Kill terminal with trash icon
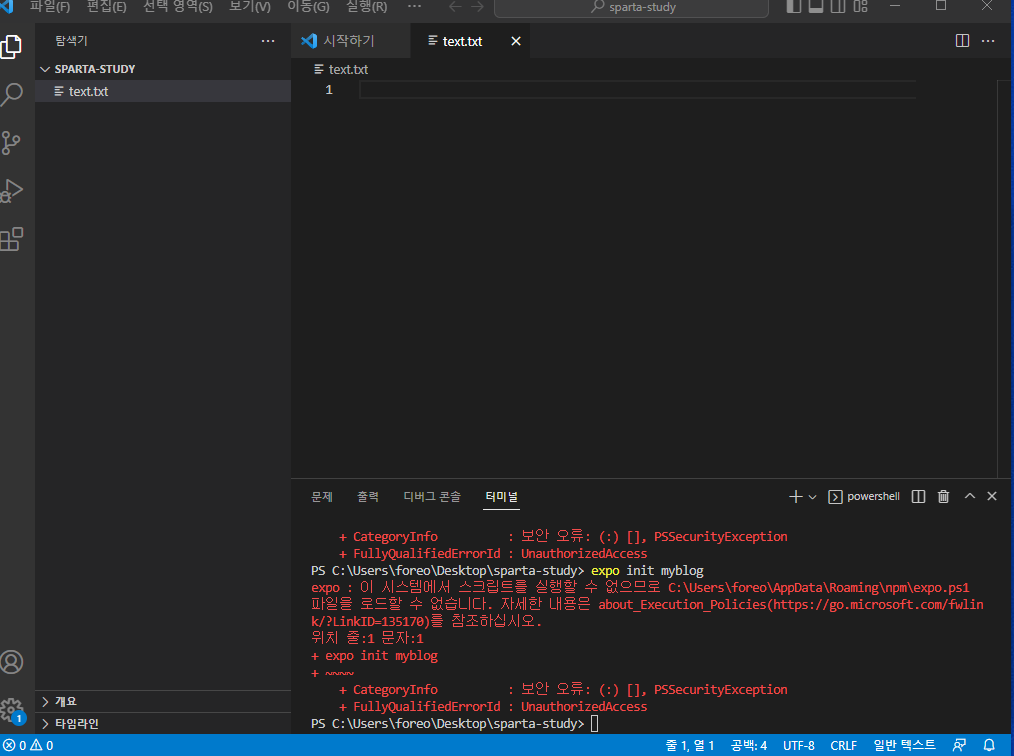 point(944,496)
